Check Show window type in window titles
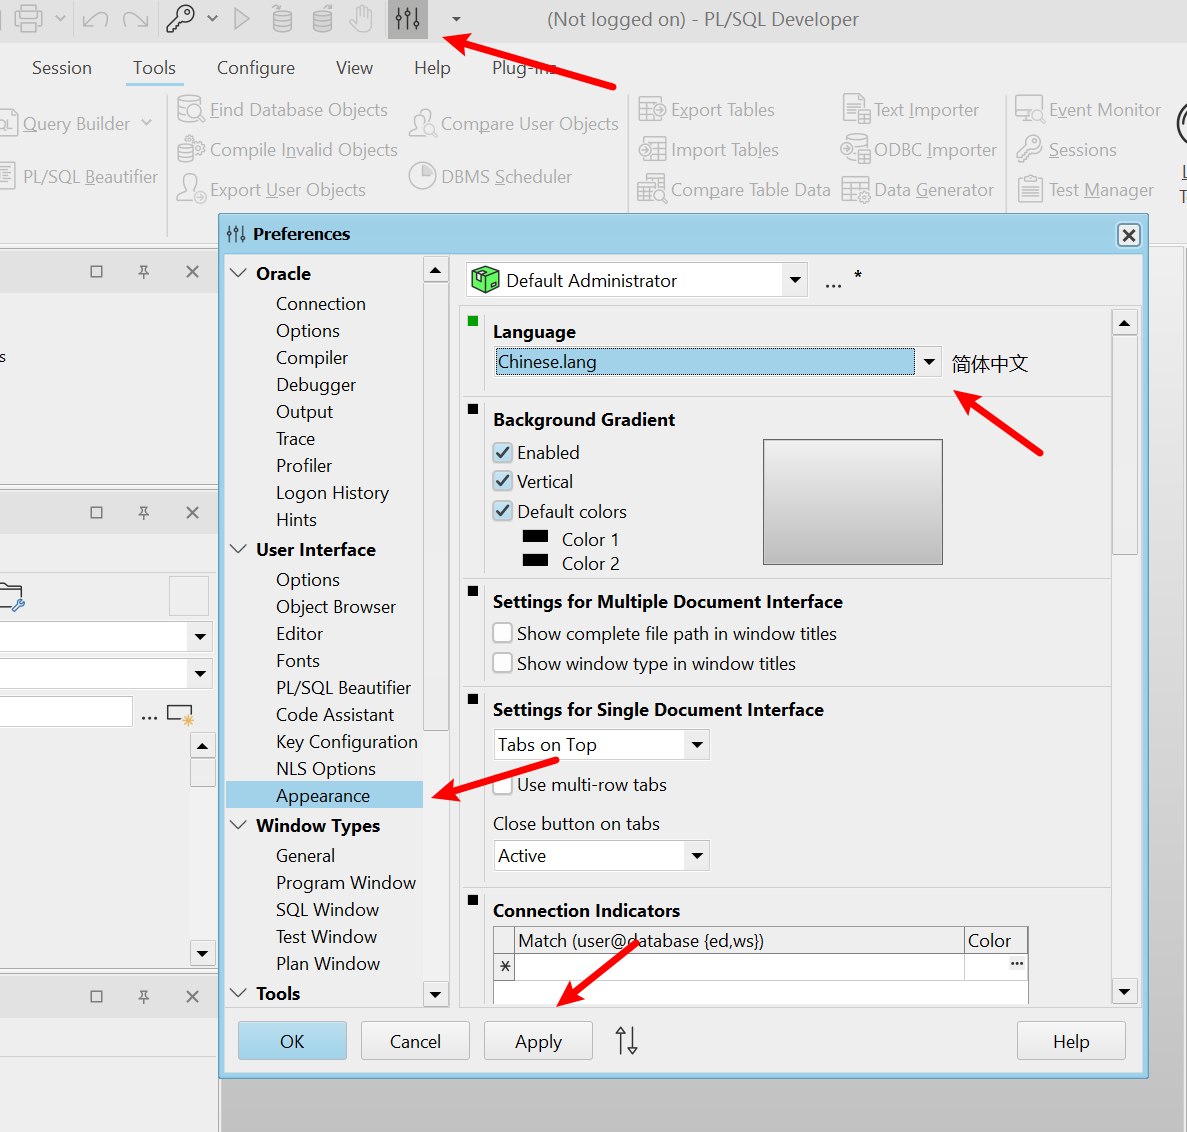 pos(503,663)
